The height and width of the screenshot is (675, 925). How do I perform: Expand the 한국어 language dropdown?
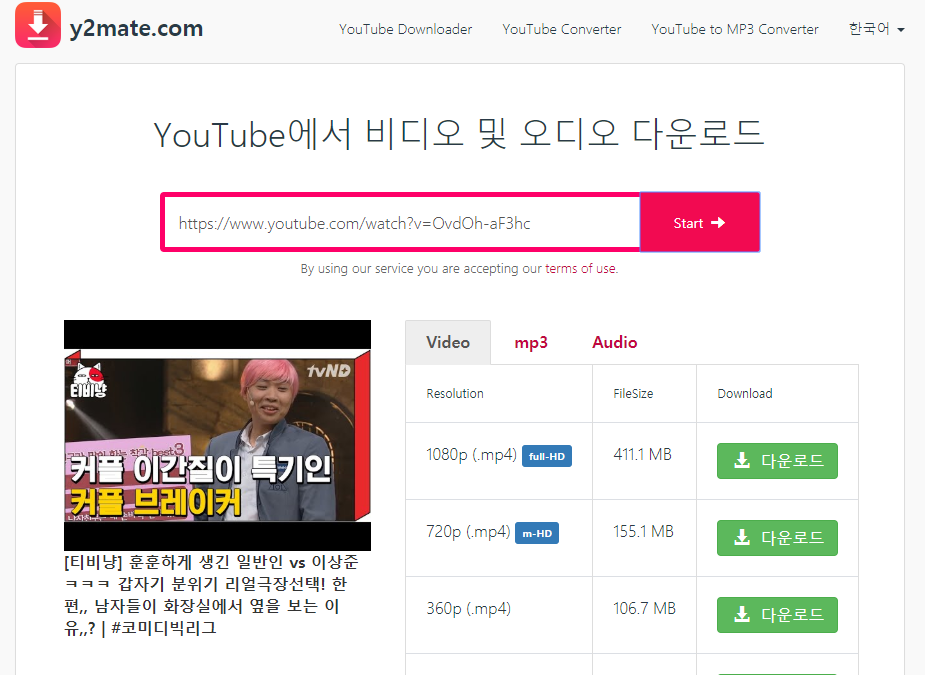pyautogui.click(x=876, y=29)
